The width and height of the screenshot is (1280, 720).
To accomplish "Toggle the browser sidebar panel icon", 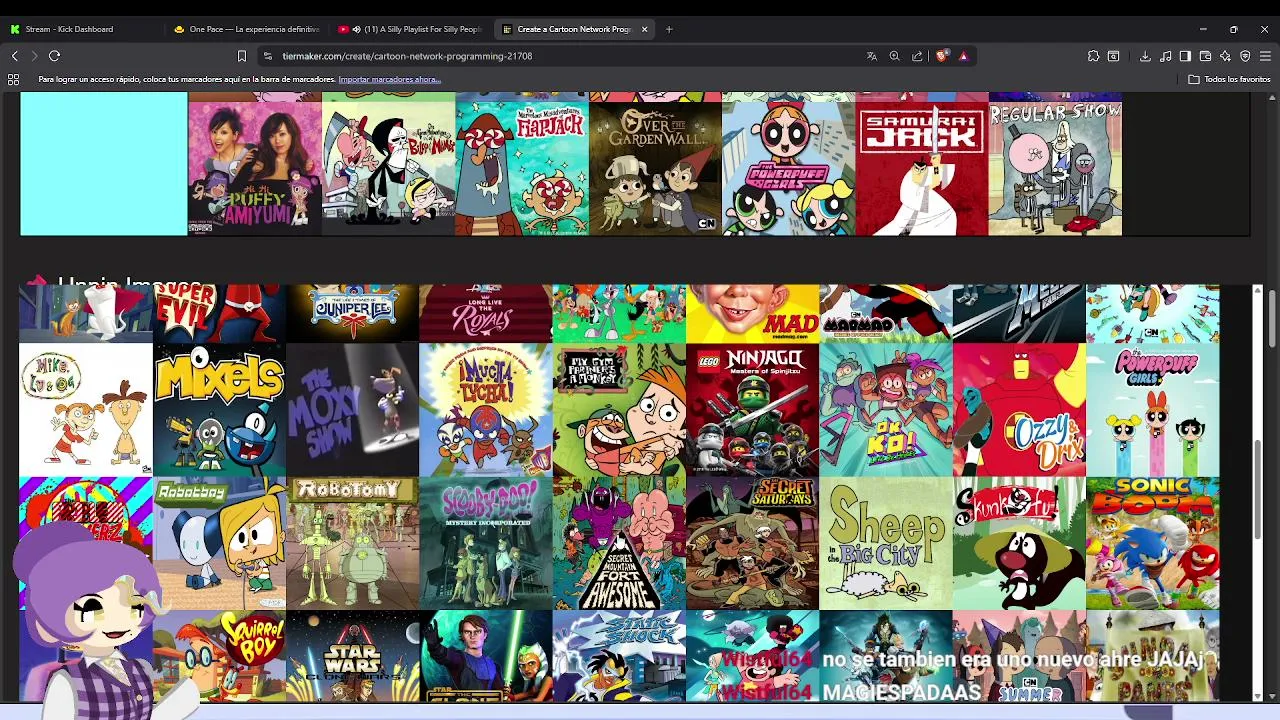I will [x=1185, y=56].
